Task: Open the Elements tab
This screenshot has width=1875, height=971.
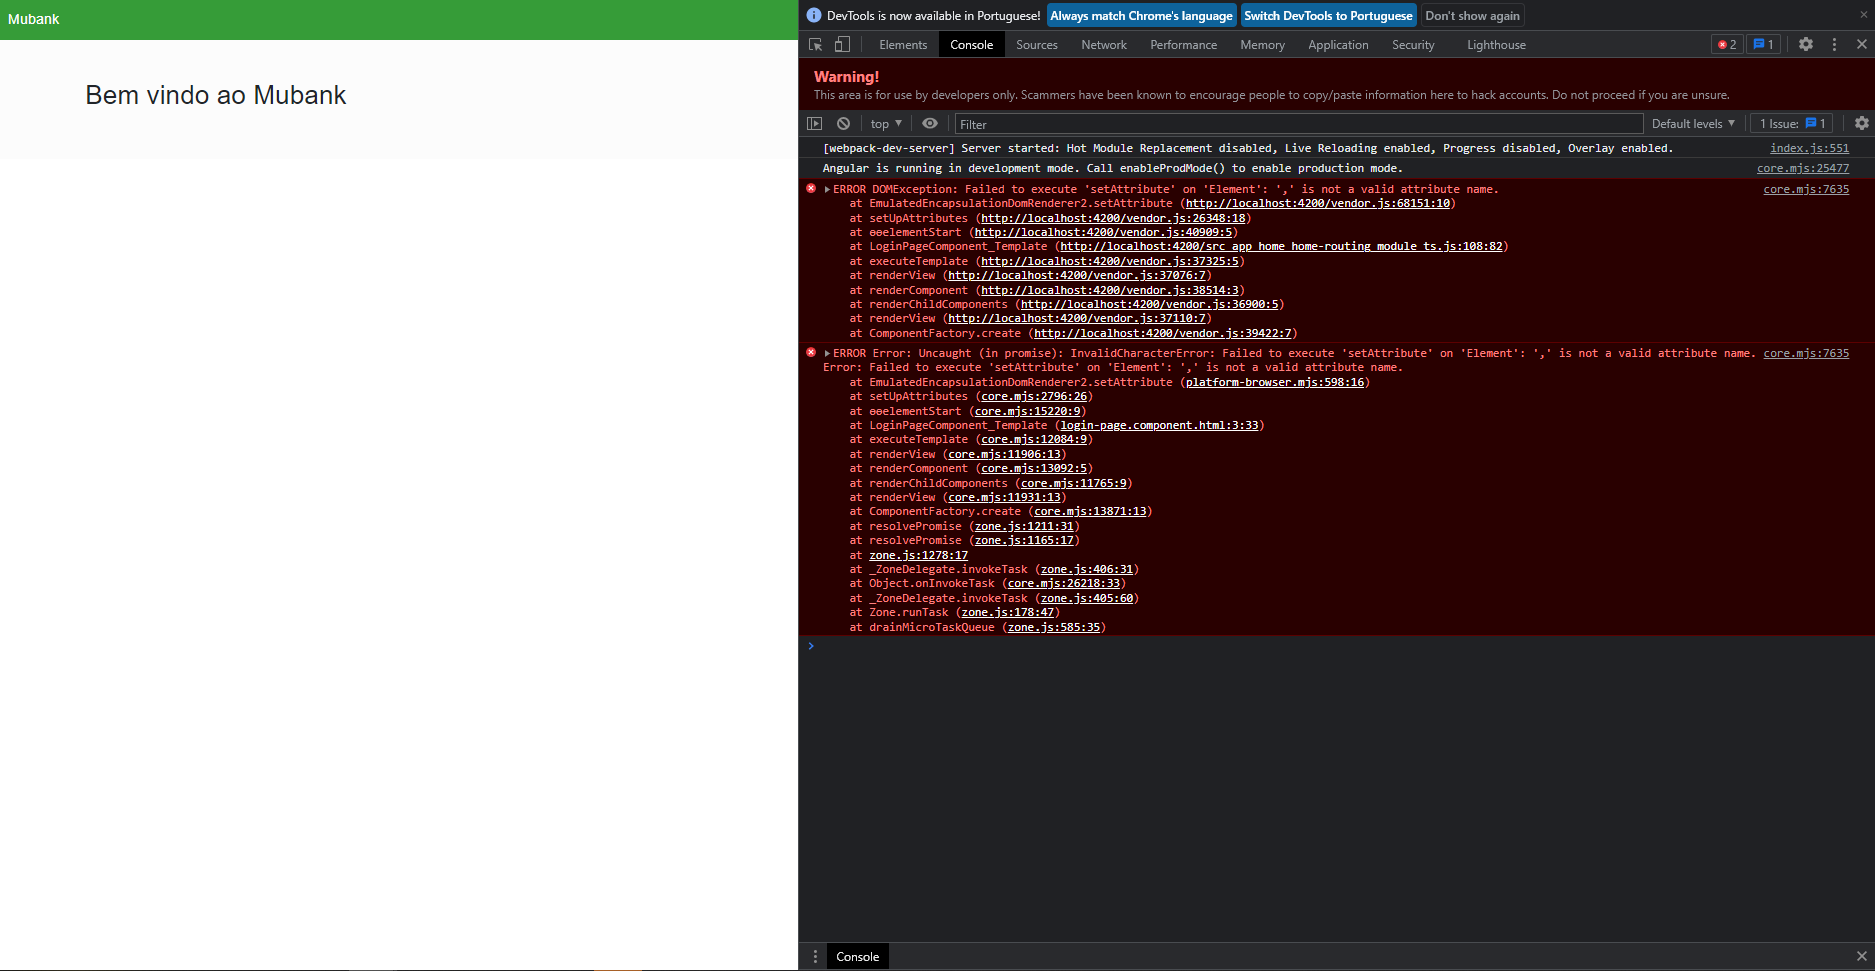Action: click(903, 45)
